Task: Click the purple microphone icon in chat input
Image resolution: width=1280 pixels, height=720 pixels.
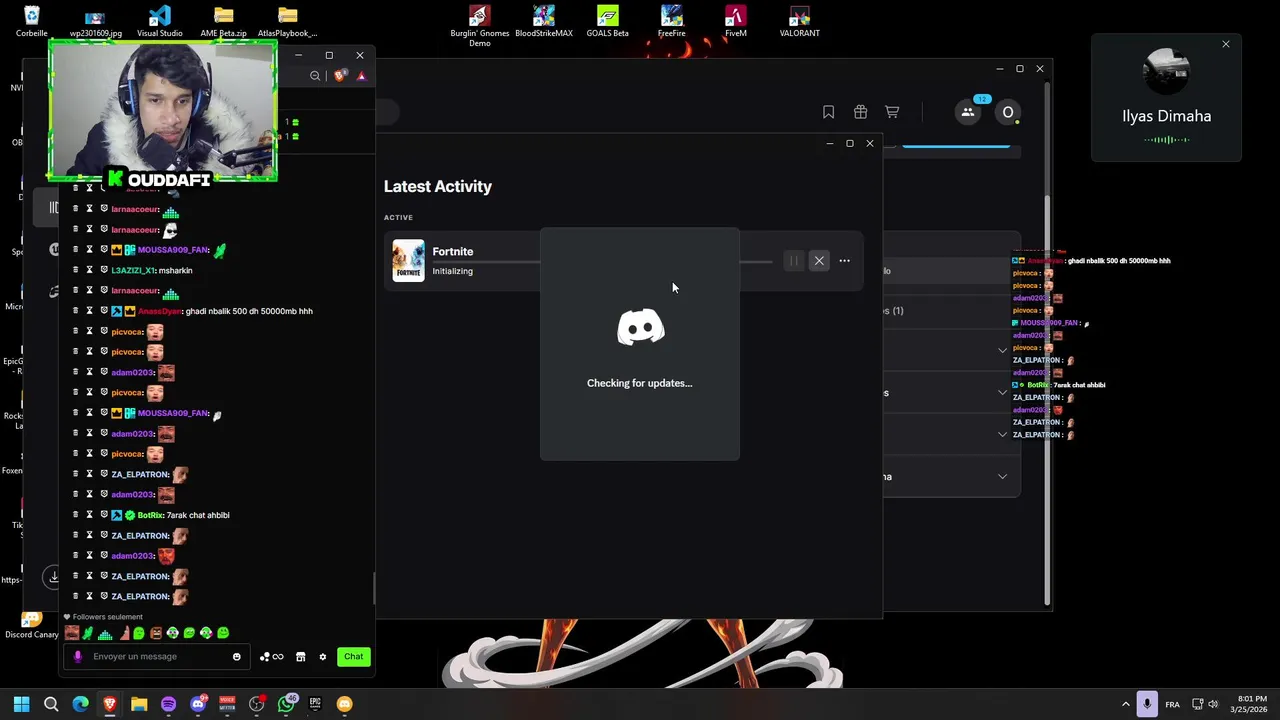Action: click(78, 657)
